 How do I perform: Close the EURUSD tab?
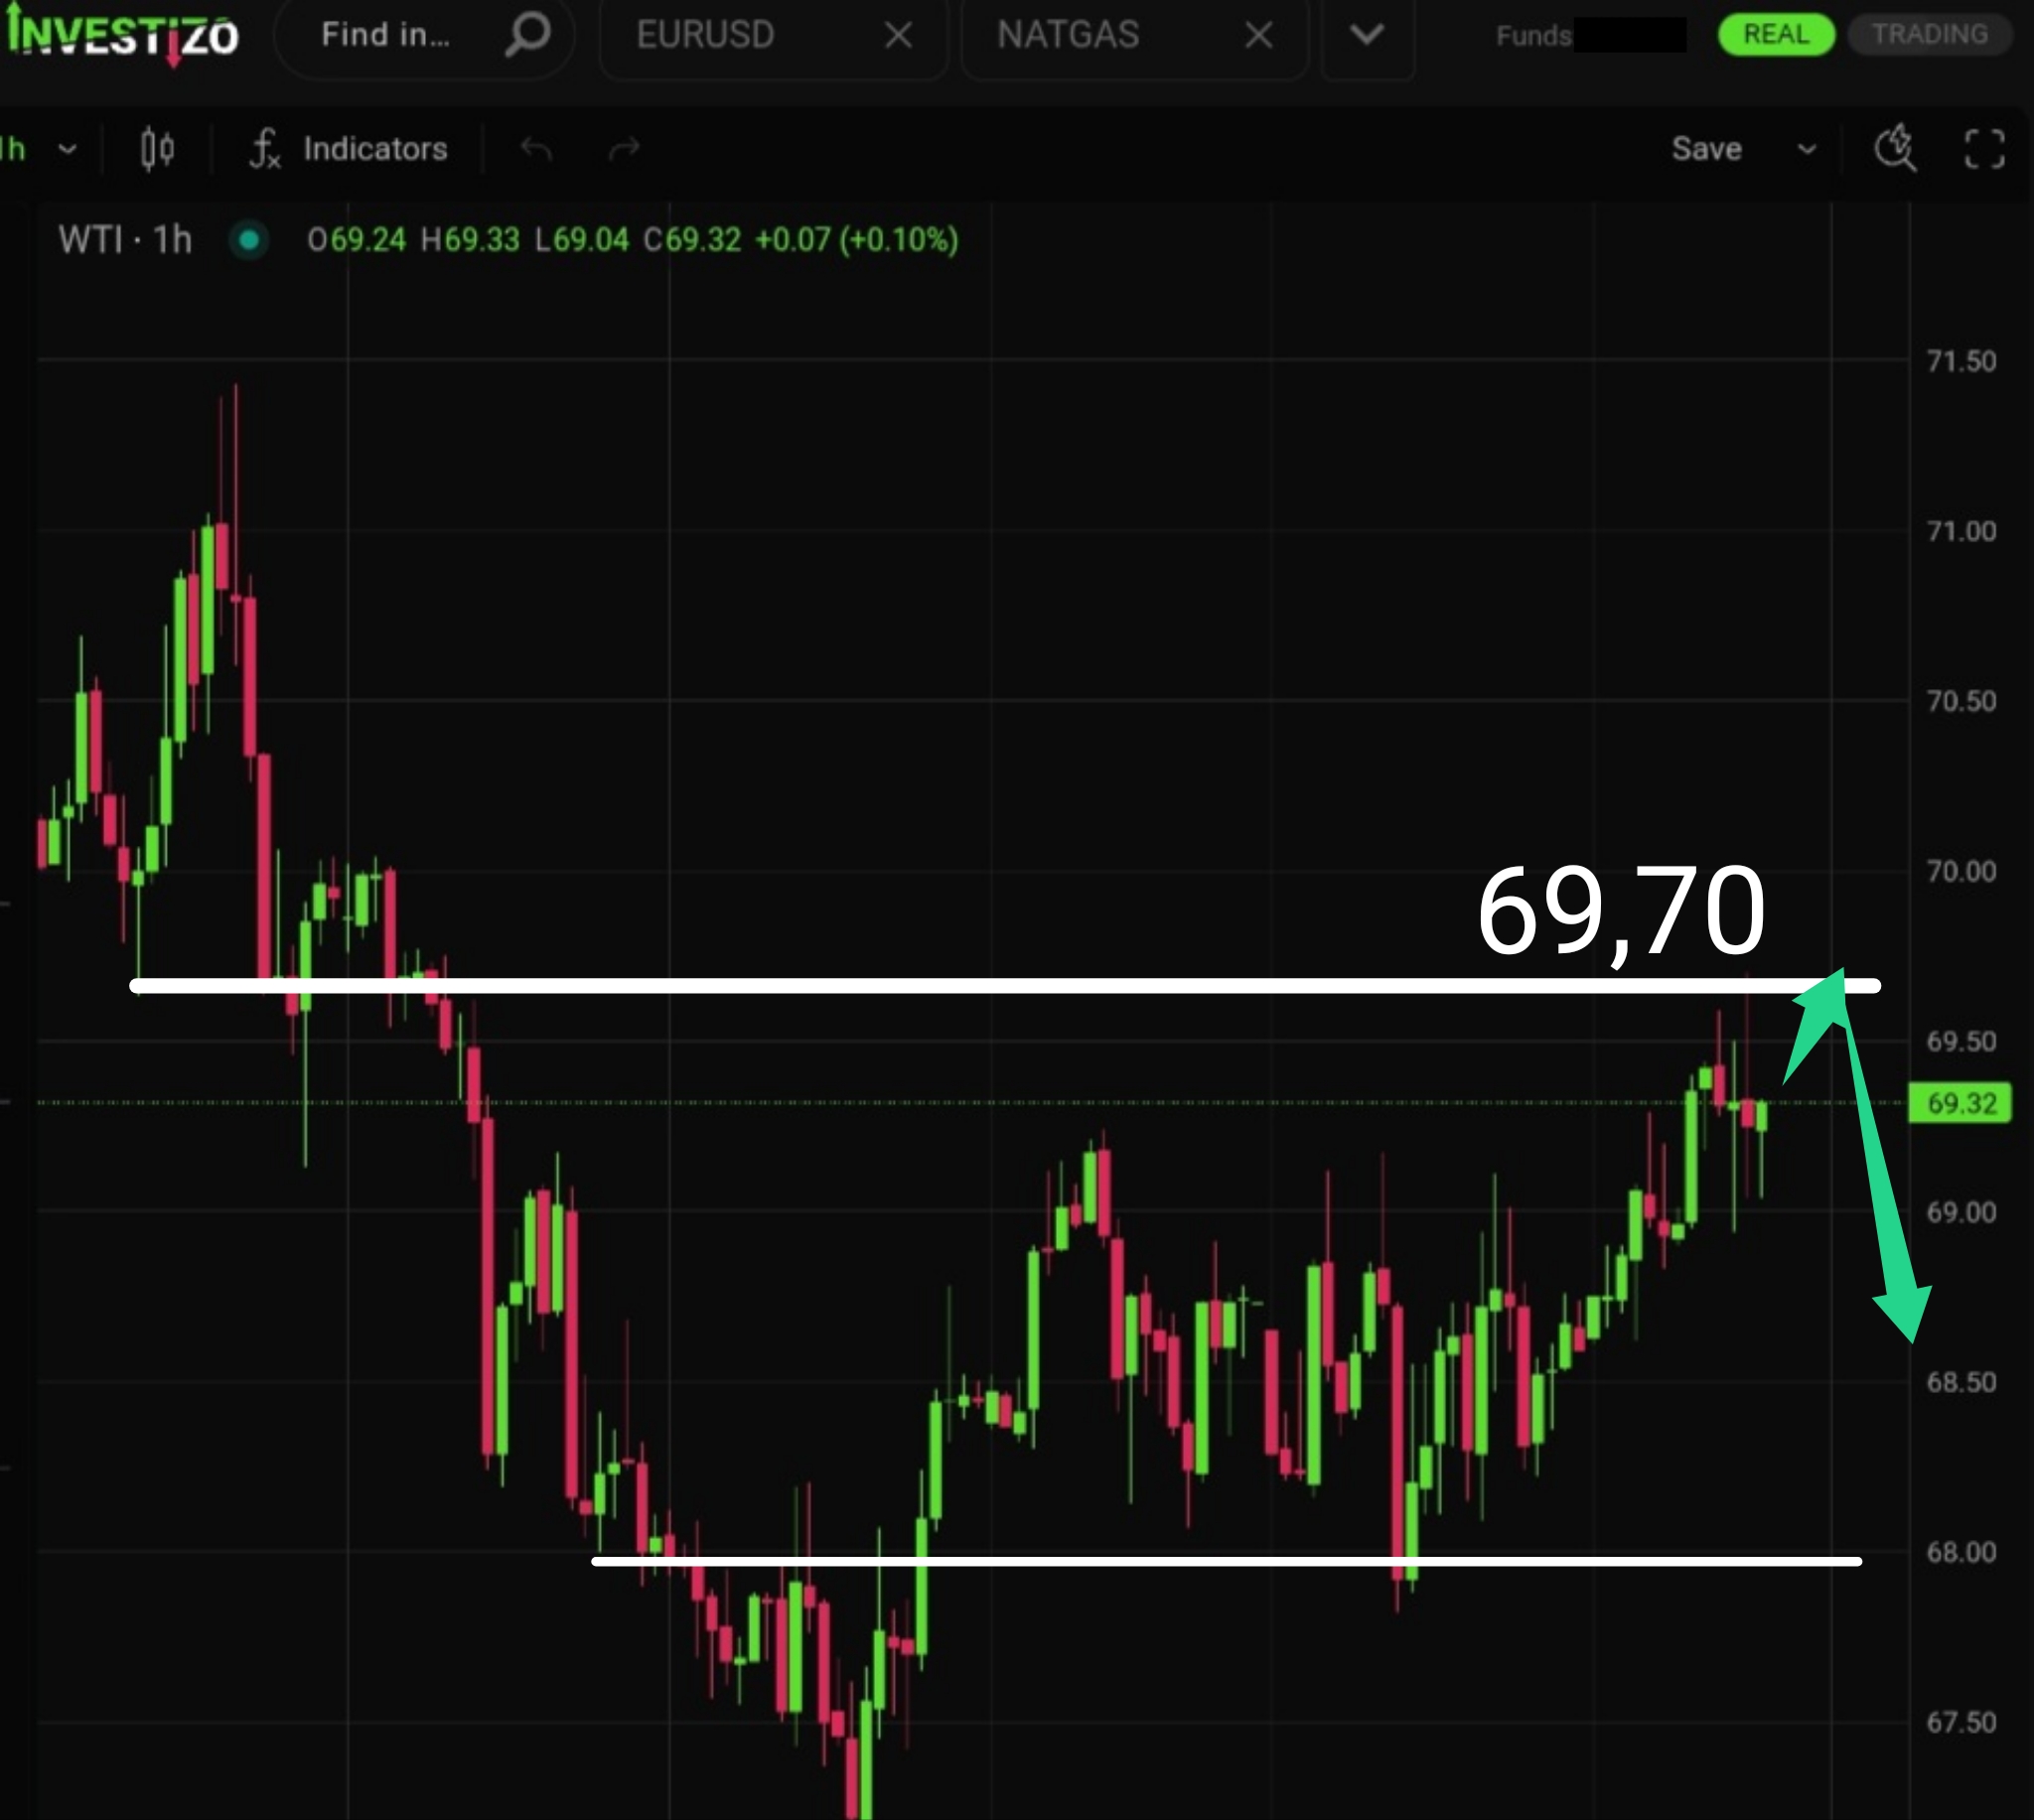coord(898,36)
